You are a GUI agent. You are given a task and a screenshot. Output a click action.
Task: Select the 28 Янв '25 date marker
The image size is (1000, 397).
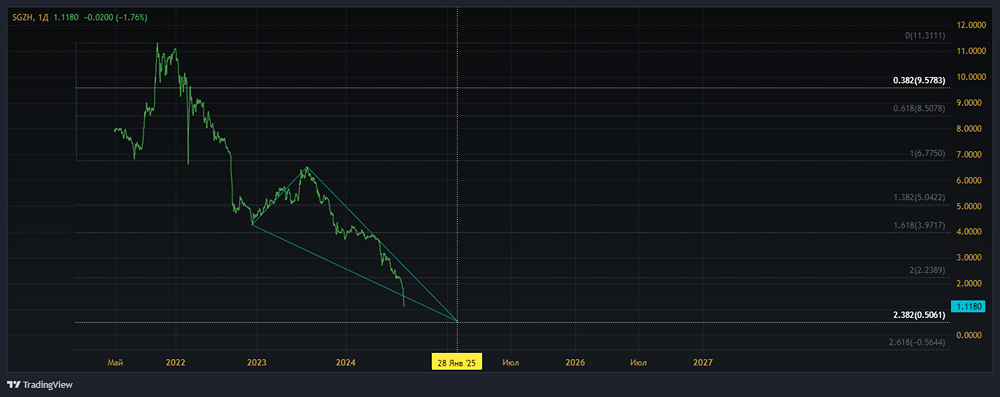pos(457,363)
